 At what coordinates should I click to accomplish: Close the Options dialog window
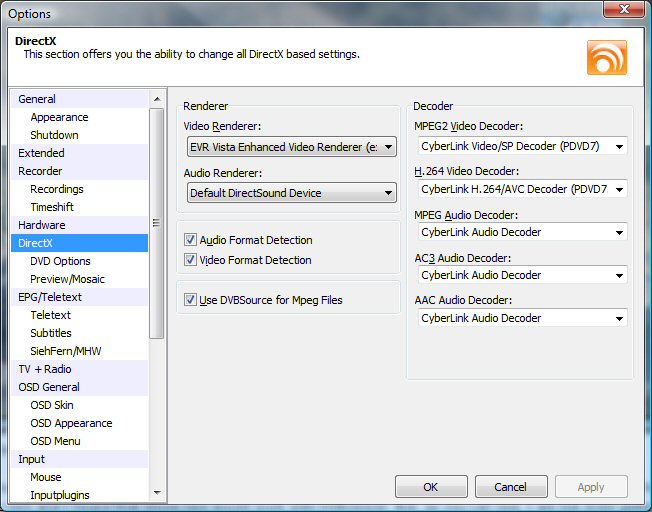624,9
